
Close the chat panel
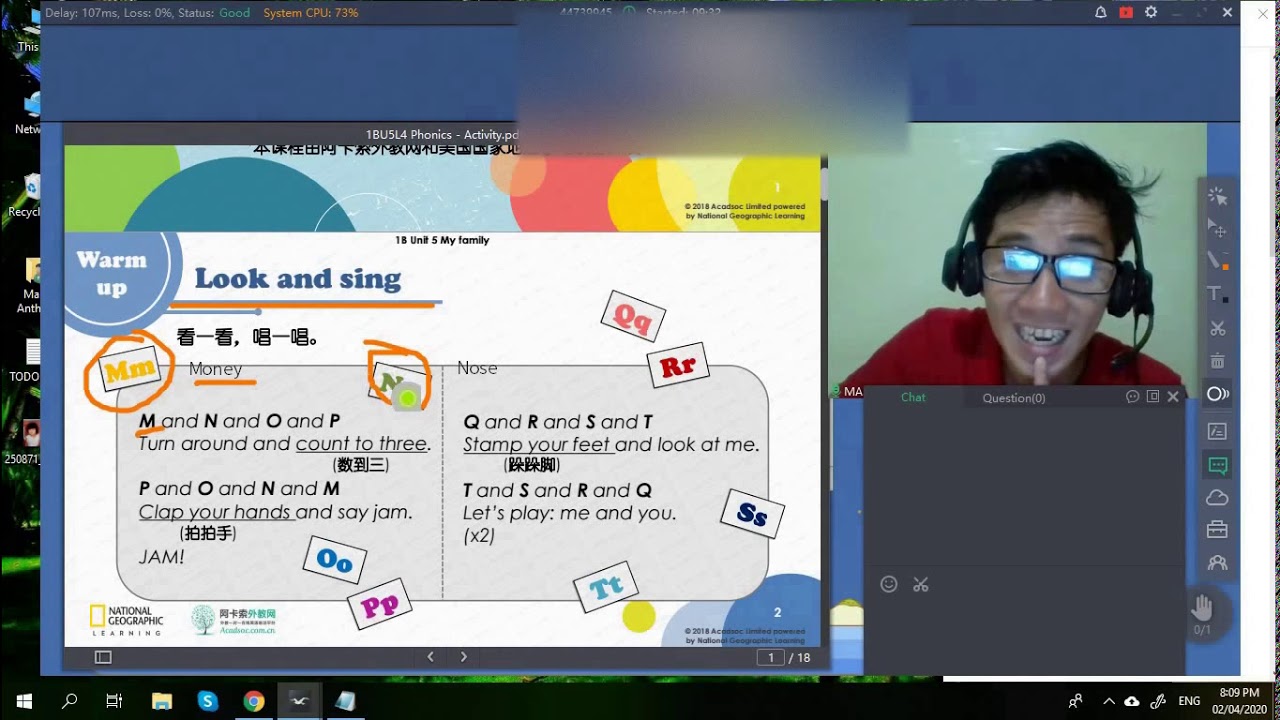[1173, 397]
